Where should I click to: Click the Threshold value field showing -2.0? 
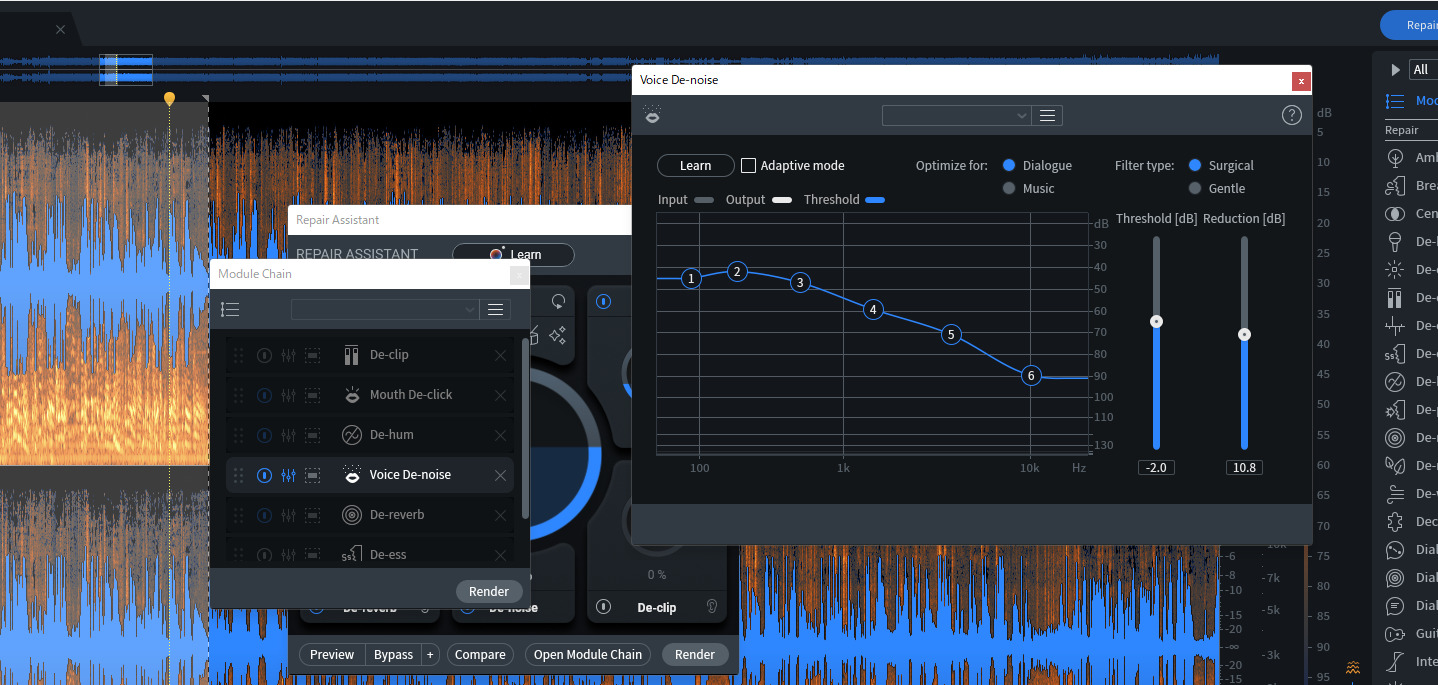click(1157, 467)
